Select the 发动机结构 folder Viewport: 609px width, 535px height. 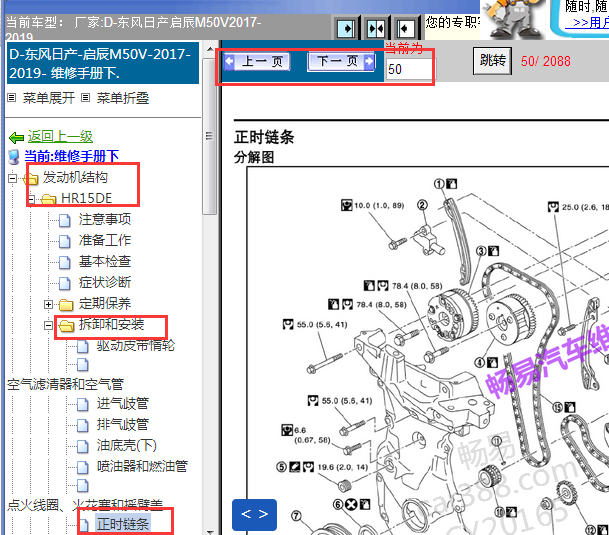pyautogui.click(x=75, y=178)
